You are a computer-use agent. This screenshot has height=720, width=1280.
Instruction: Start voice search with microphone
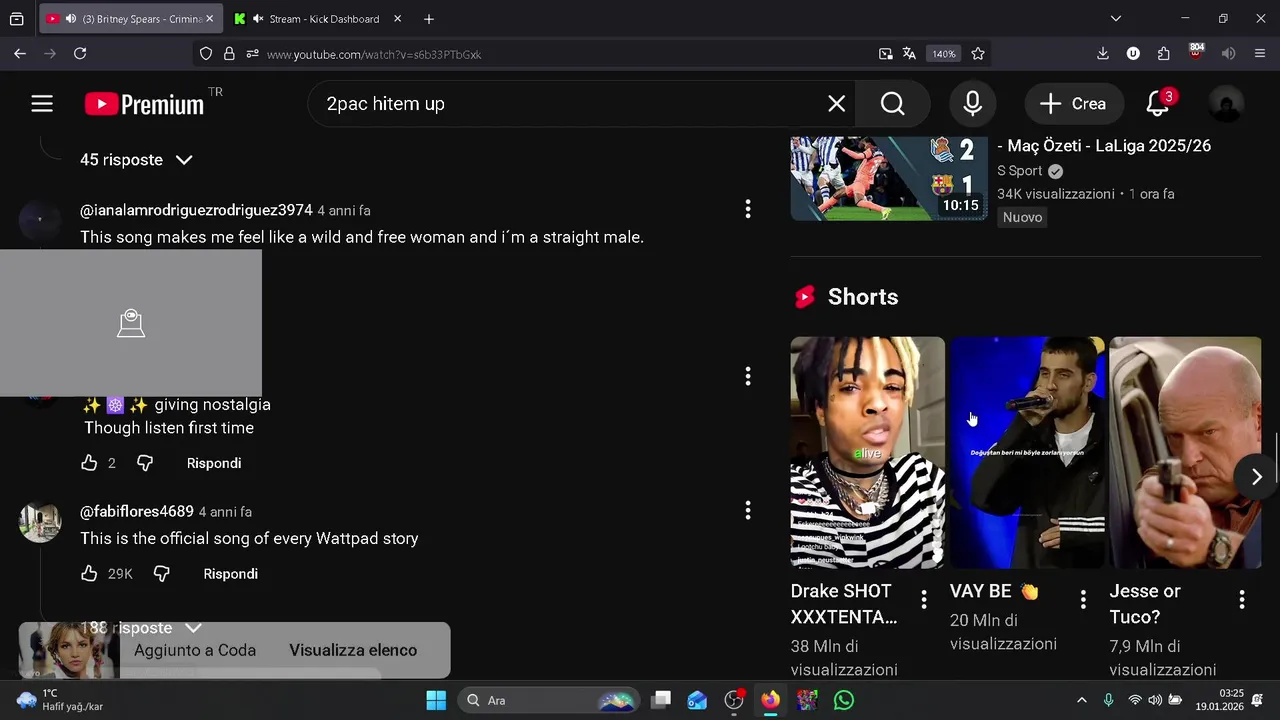tap(973, 104)
